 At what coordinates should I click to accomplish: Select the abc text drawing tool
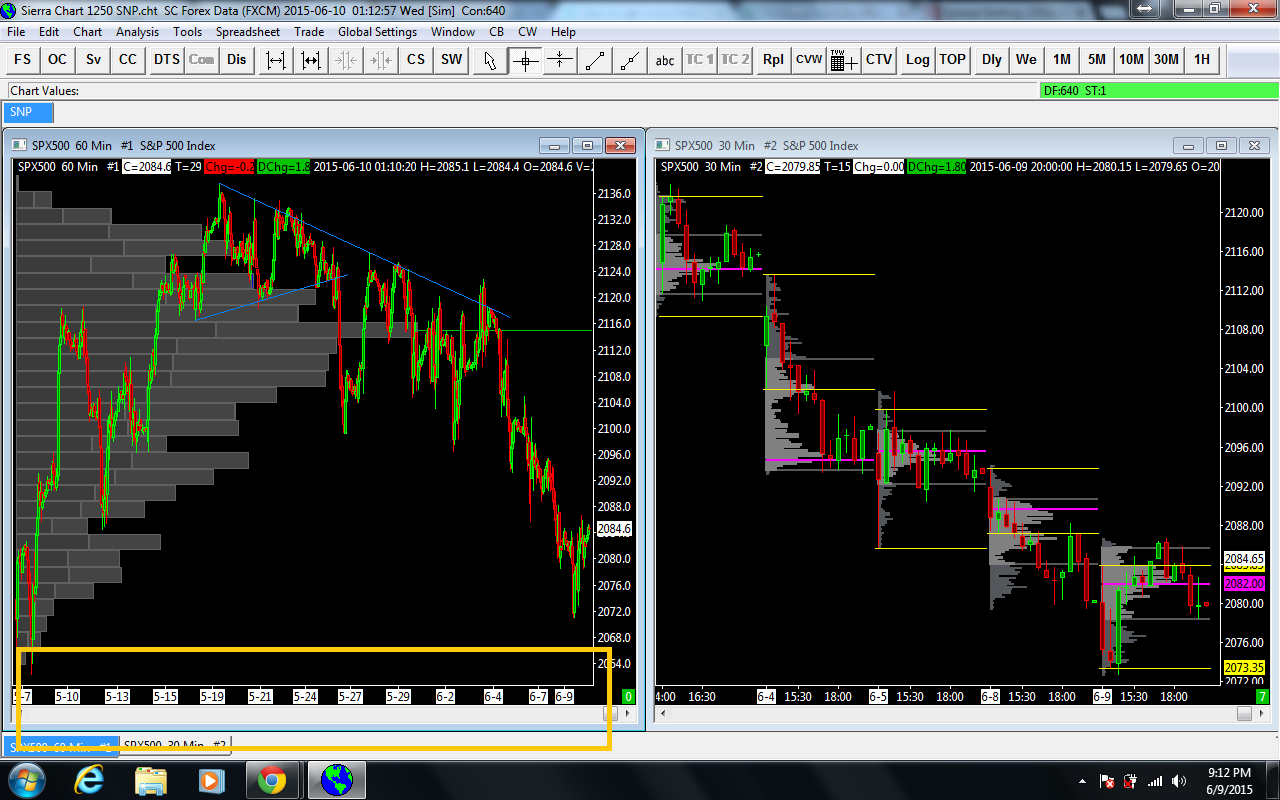[665, 59]
